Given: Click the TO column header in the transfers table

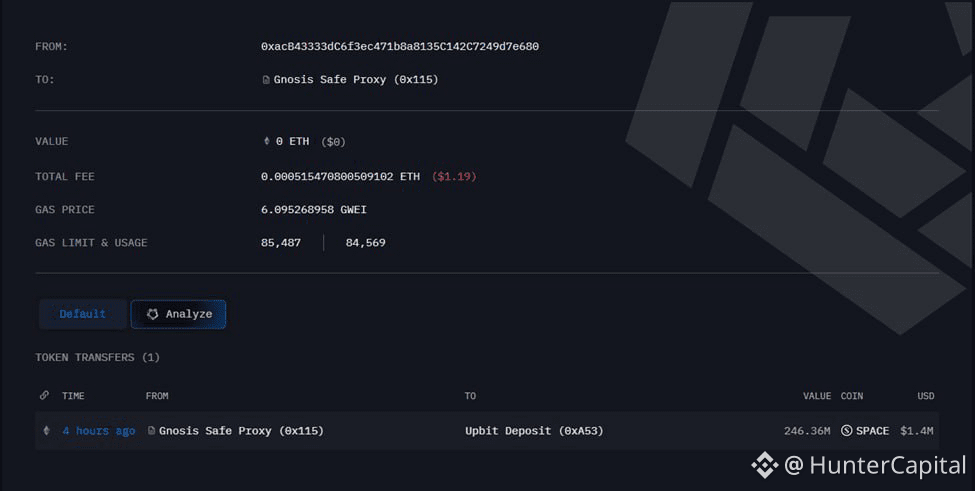Looking at the screenshot, I should click(x=470, y=396).
